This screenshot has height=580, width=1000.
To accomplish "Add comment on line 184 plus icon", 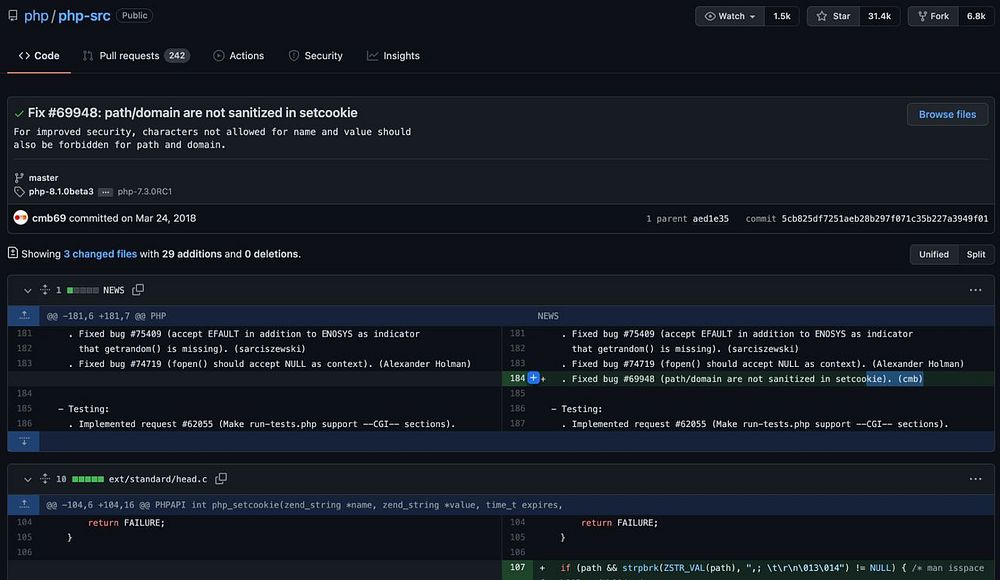I will (533, 379).
